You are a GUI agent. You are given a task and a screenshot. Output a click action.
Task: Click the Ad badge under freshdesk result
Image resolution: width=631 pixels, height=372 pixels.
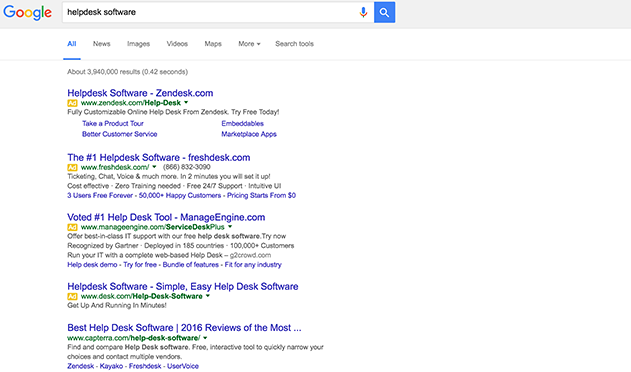point(72,167)
